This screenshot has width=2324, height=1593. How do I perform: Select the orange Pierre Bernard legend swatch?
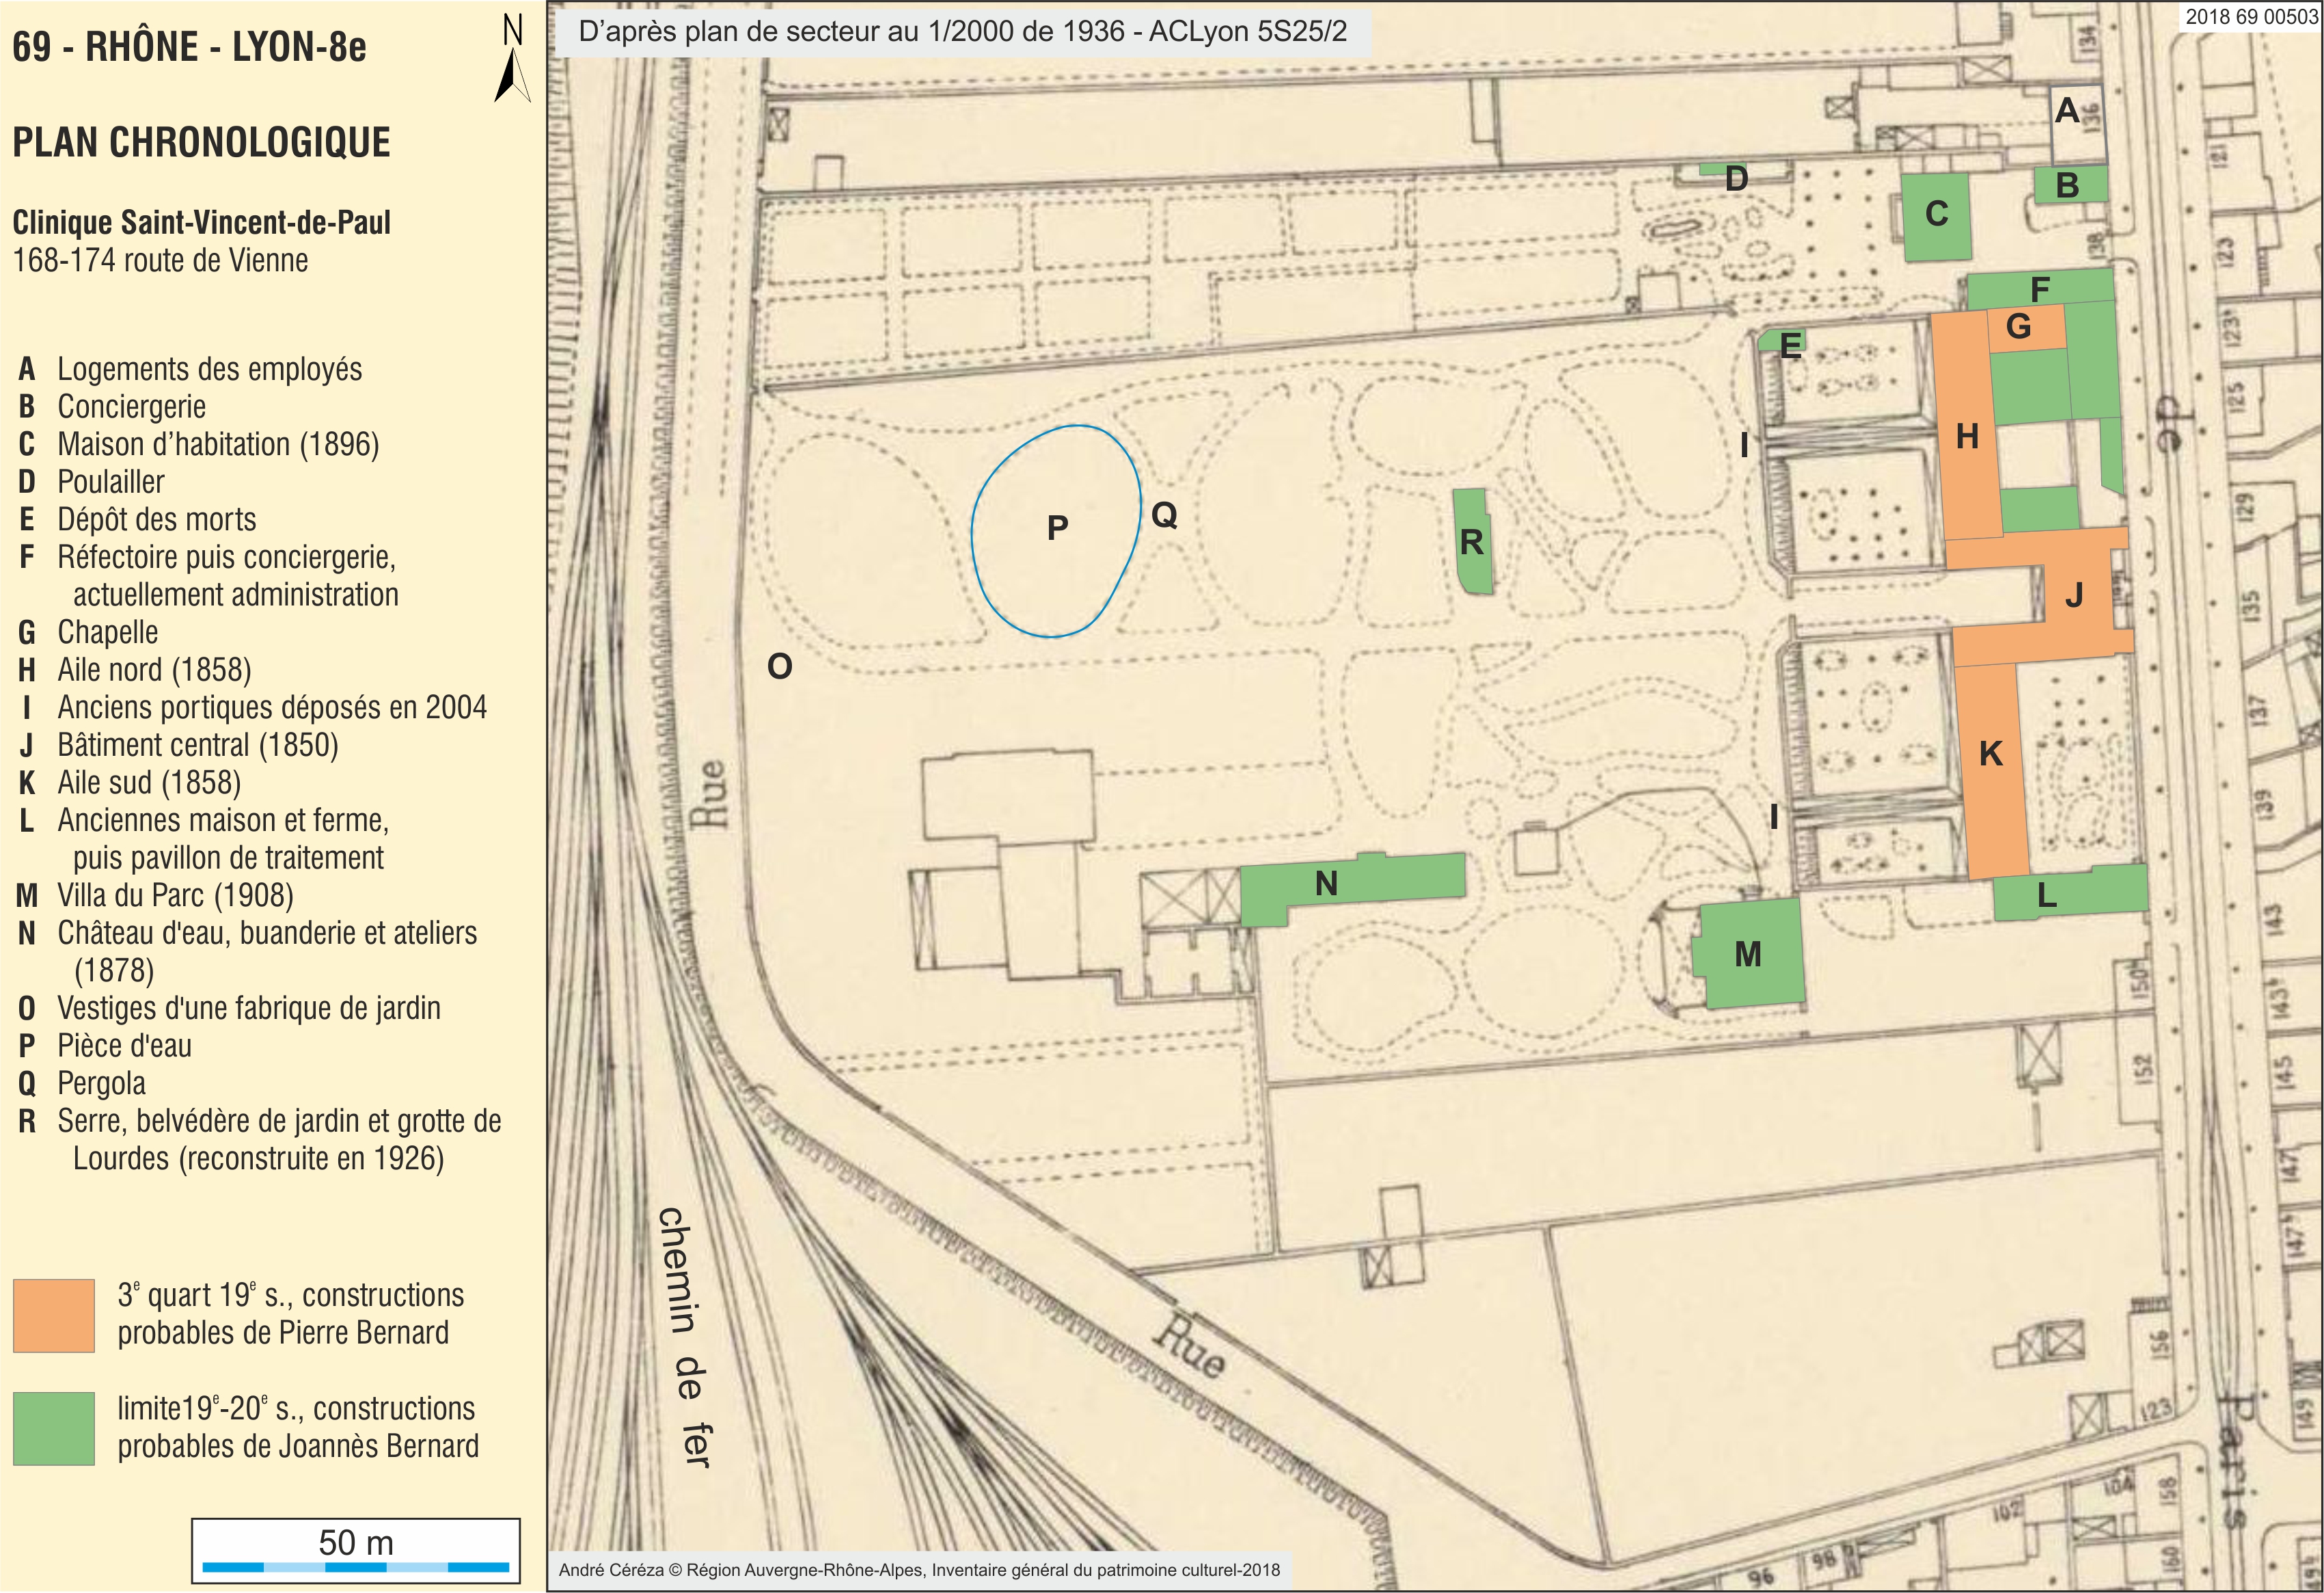pyautogui.click(x=54, y=1315)
